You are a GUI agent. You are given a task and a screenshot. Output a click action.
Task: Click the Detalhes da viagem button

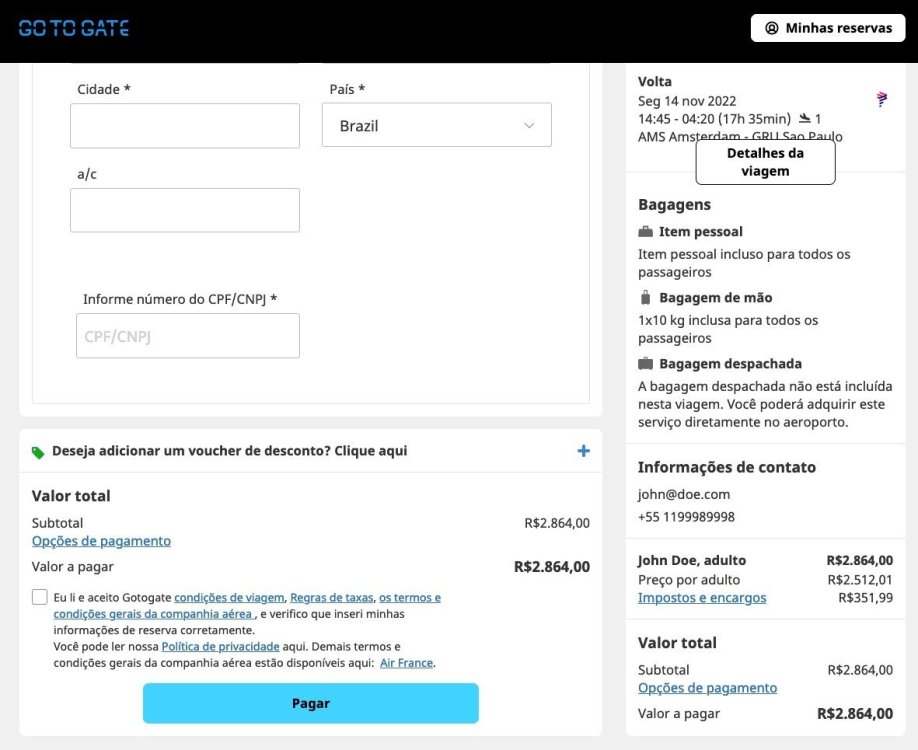[765, 162]
